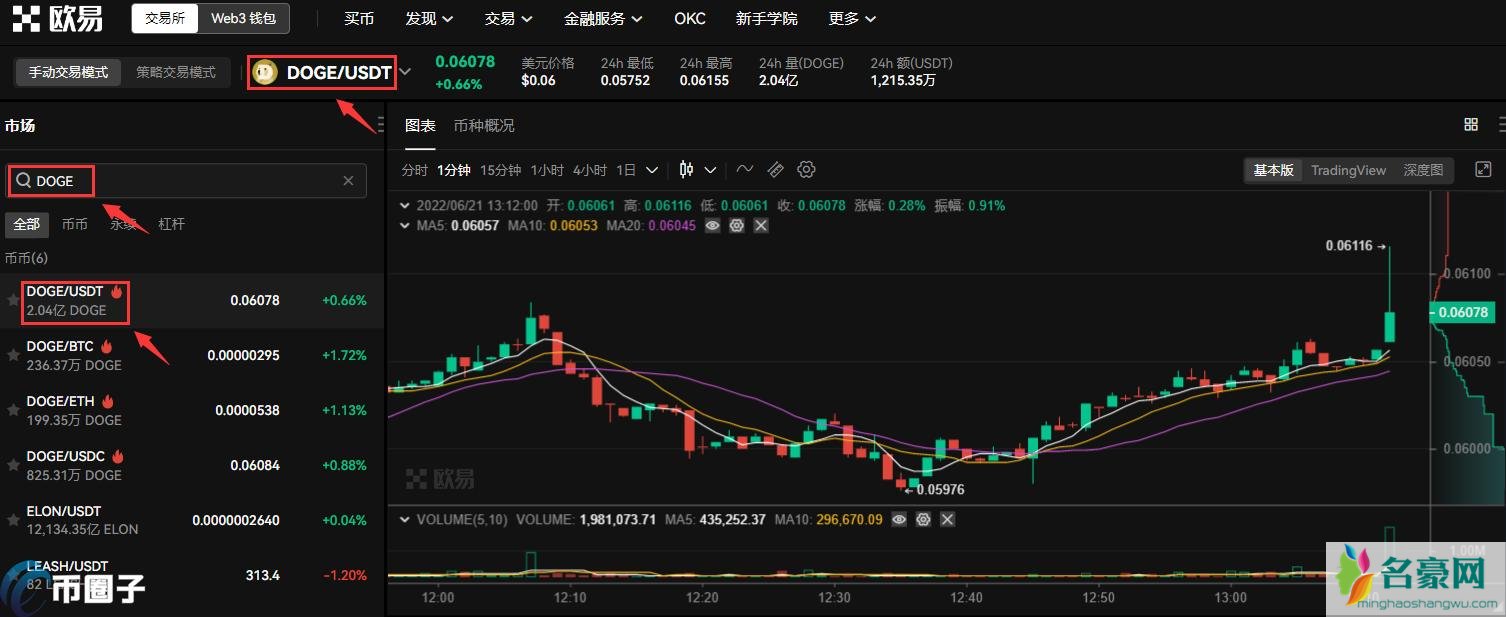Viewport: 1506px width, 617px height.
Task: Favorite DOGE/ETH with its star
Action: [x=13, y=410]
